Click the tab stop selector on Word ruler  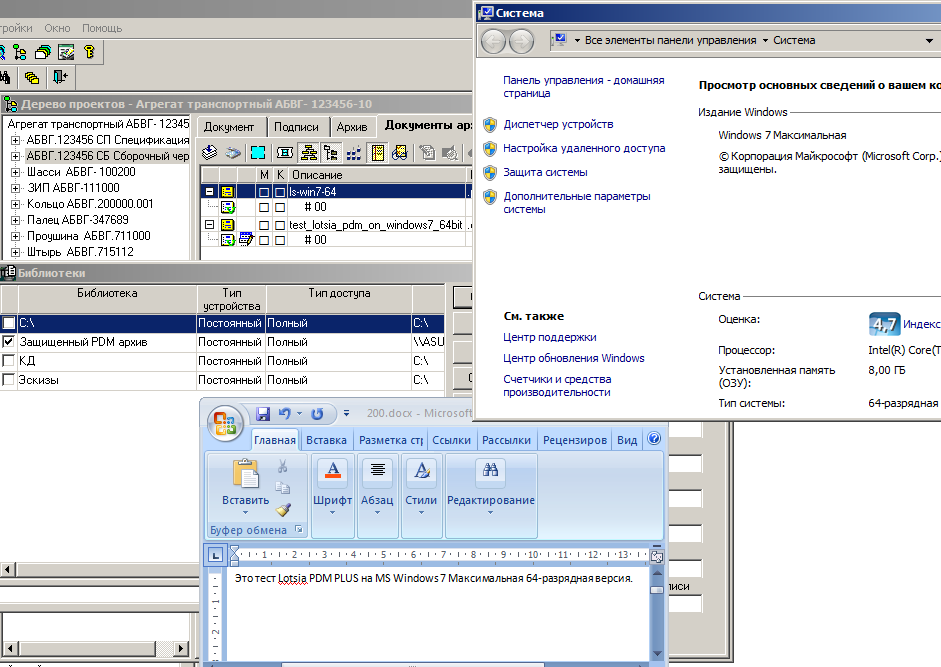pos(215,555)
